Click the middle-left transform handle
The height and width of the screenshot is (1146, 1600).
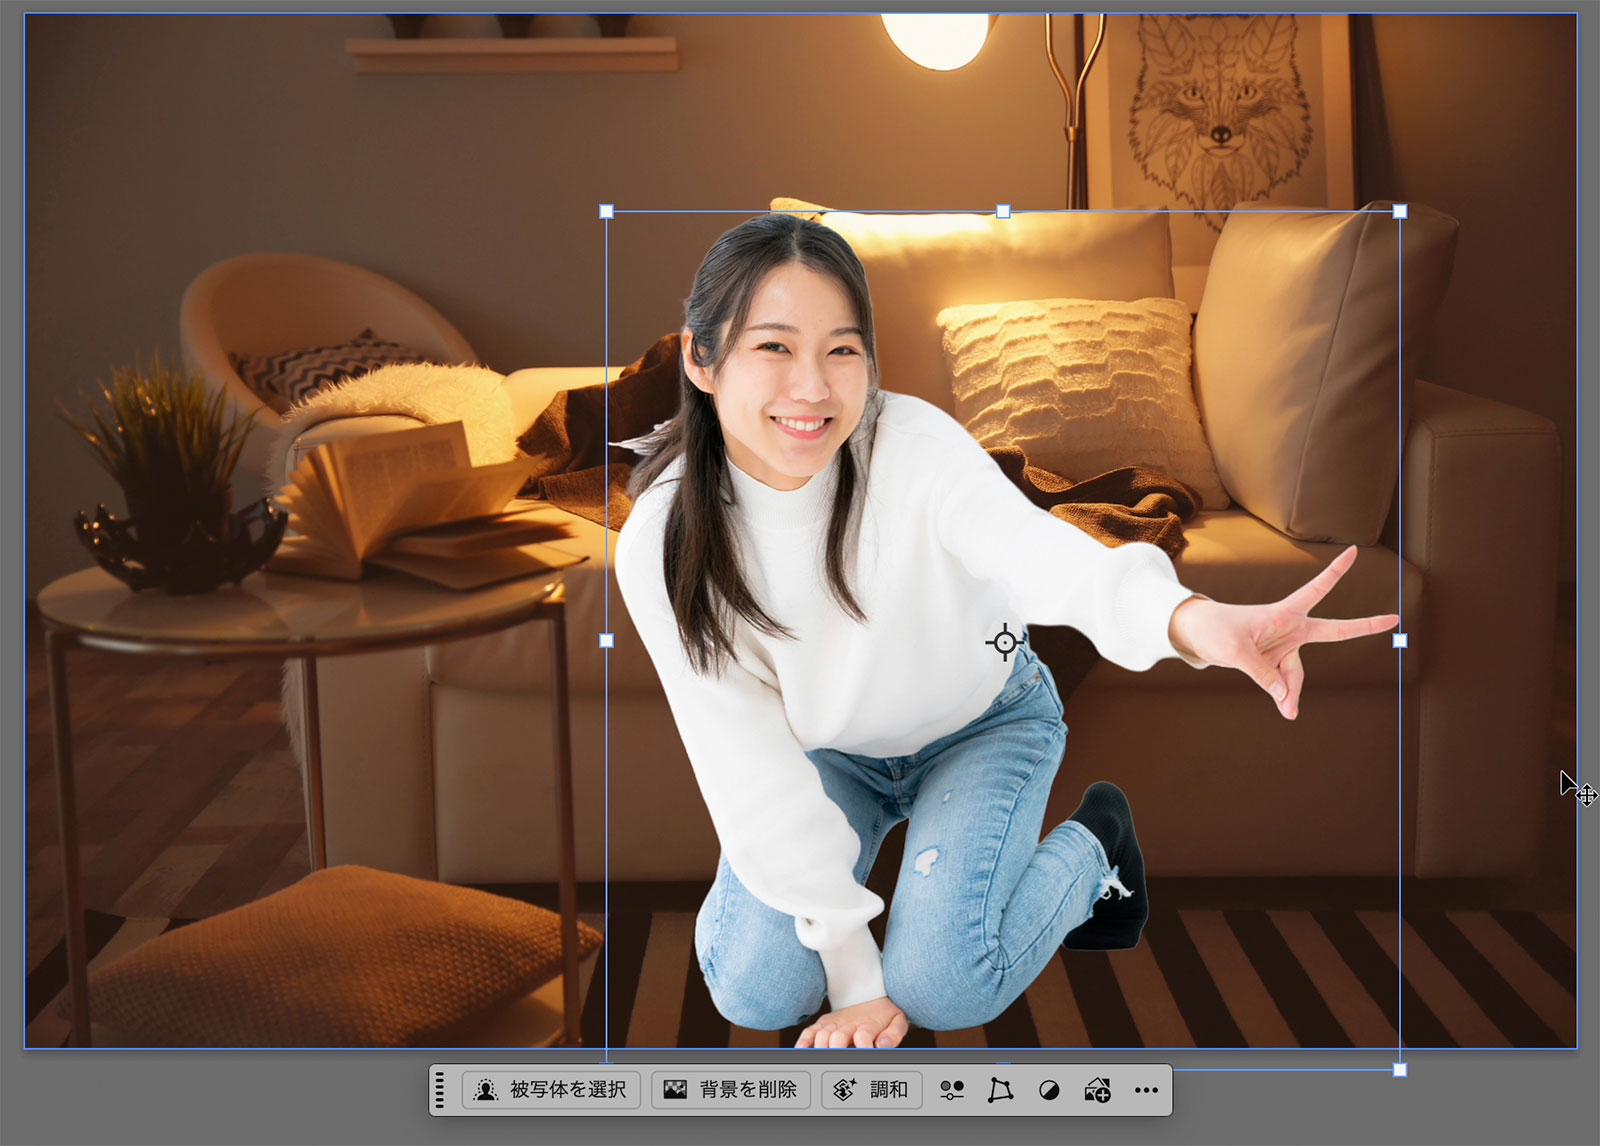(x=606, y=640)
